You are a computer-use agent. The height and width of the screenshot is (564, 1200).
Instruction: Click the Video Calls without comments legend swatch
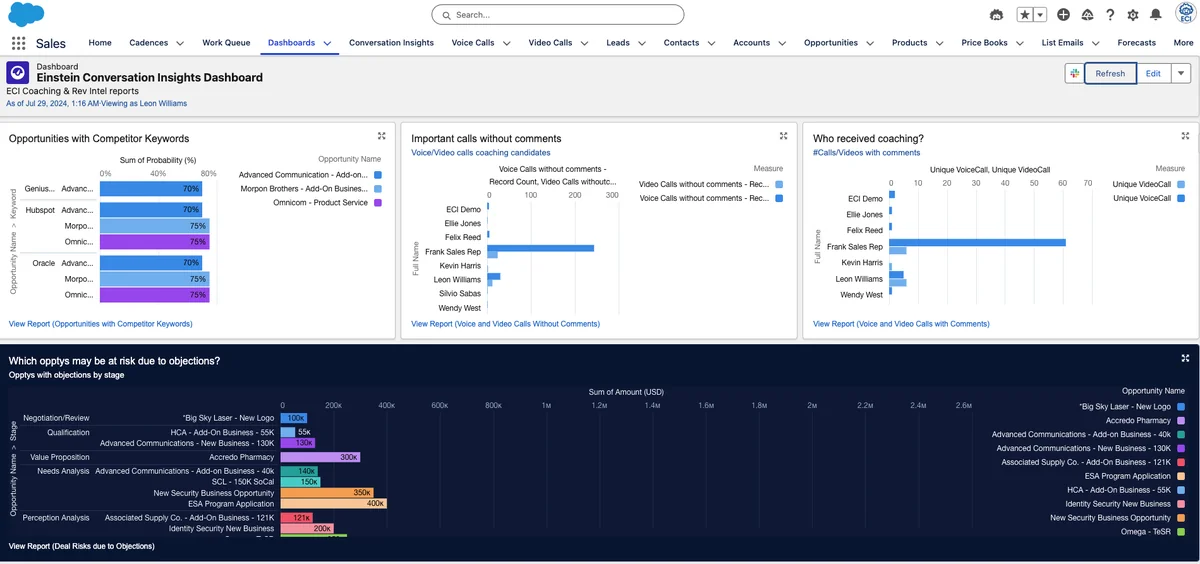pos(779,185)
